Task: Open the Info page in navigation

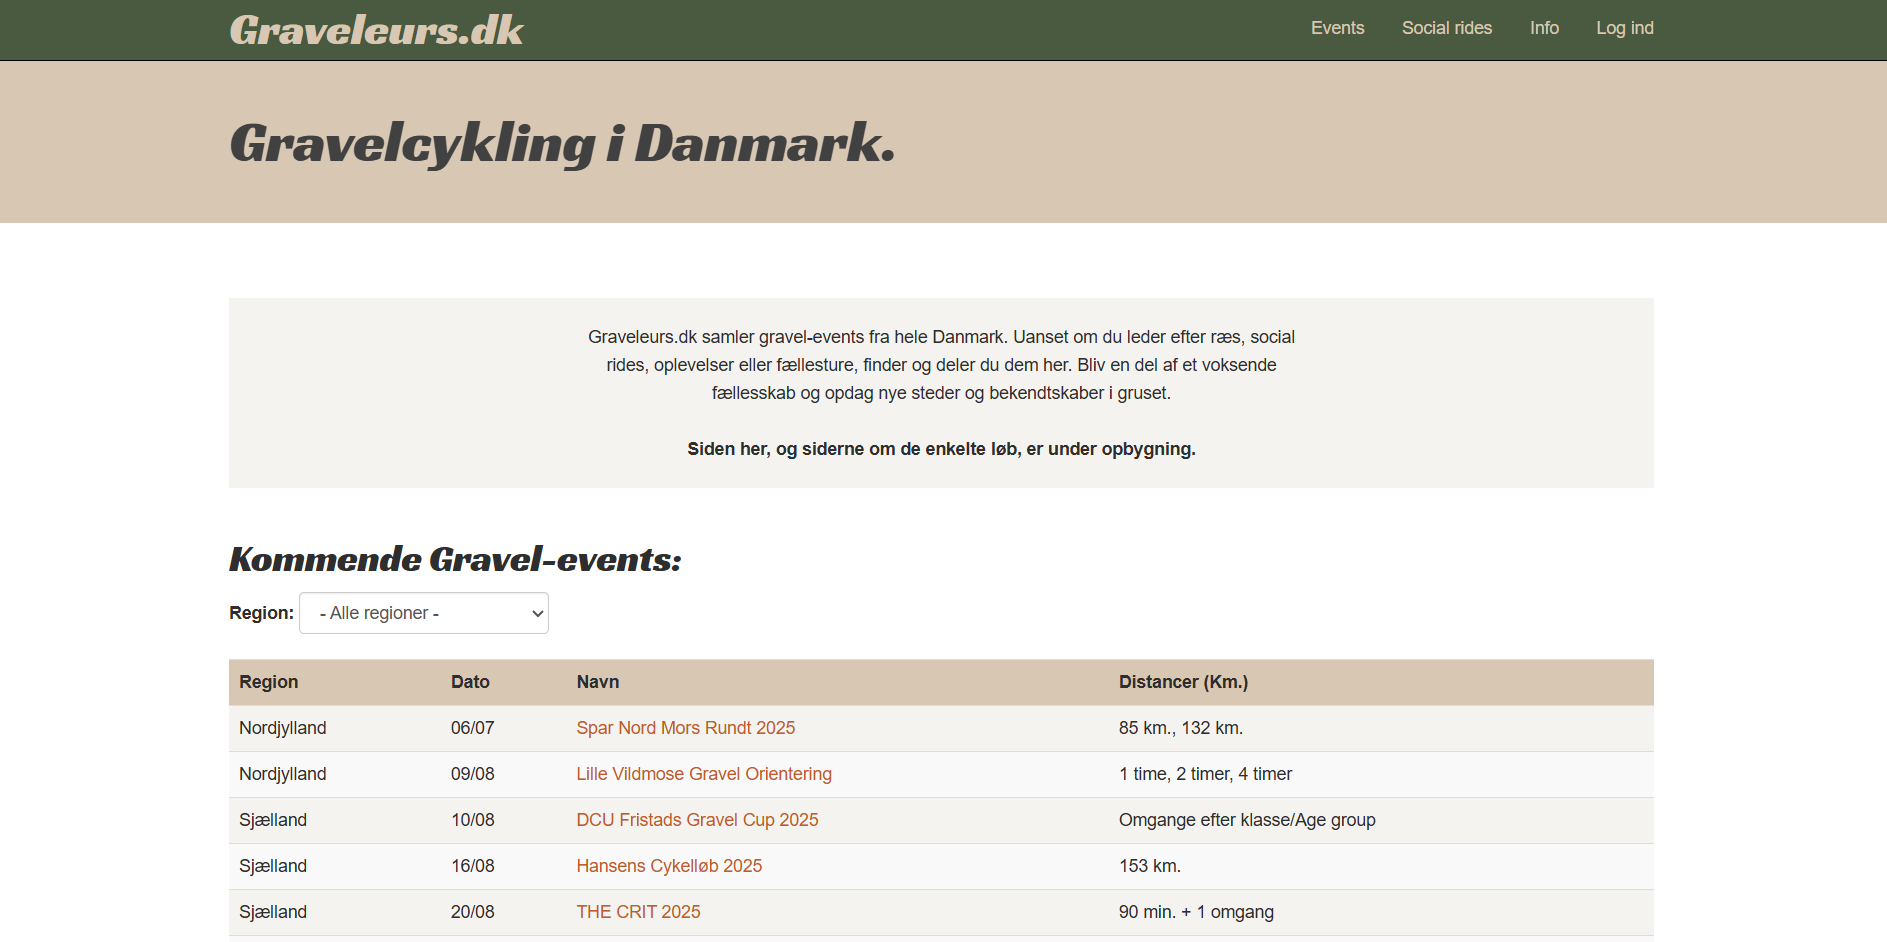Action: (1544, 28)
